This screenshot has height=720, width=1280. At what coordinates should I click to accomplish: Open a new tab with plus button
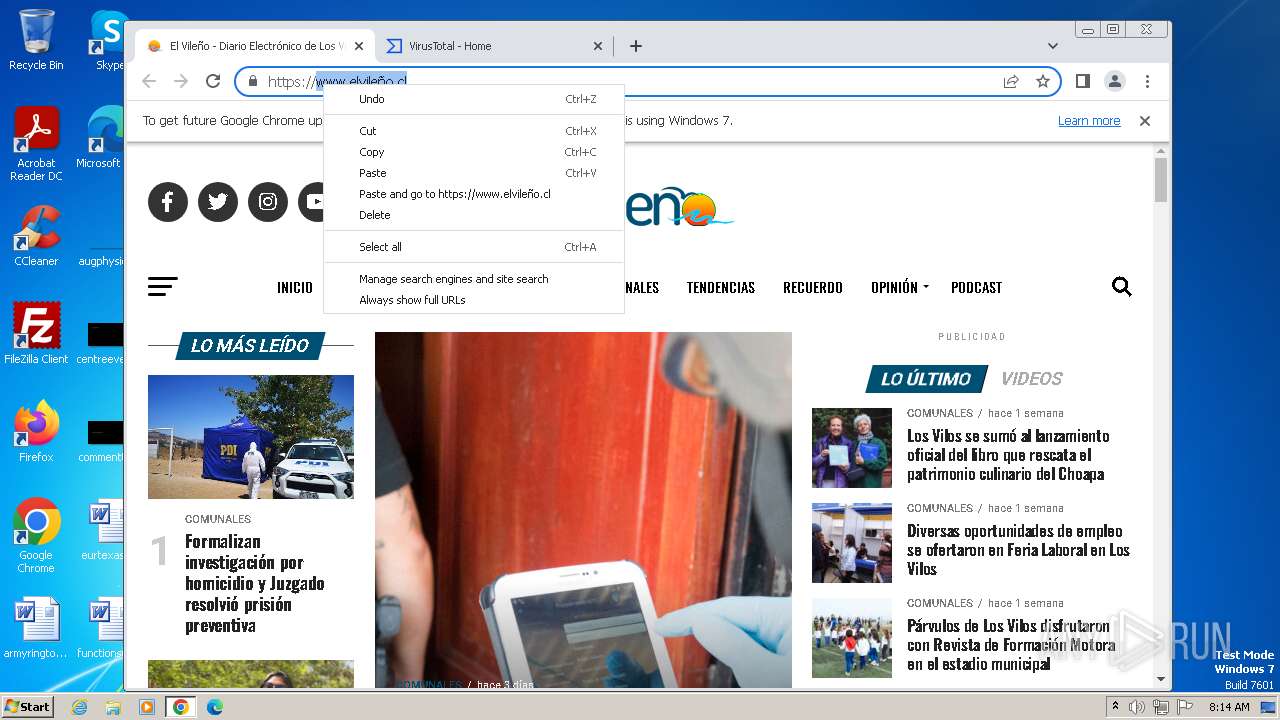coord(635,46)
